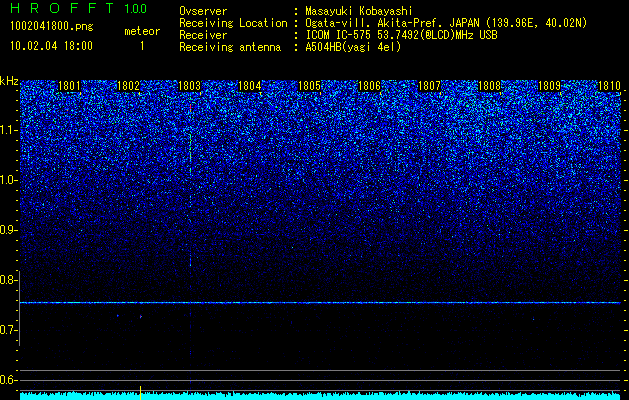Screen dimensions: 629x400
Task: Click the 1810 time marker
Action: click(609, 86)
